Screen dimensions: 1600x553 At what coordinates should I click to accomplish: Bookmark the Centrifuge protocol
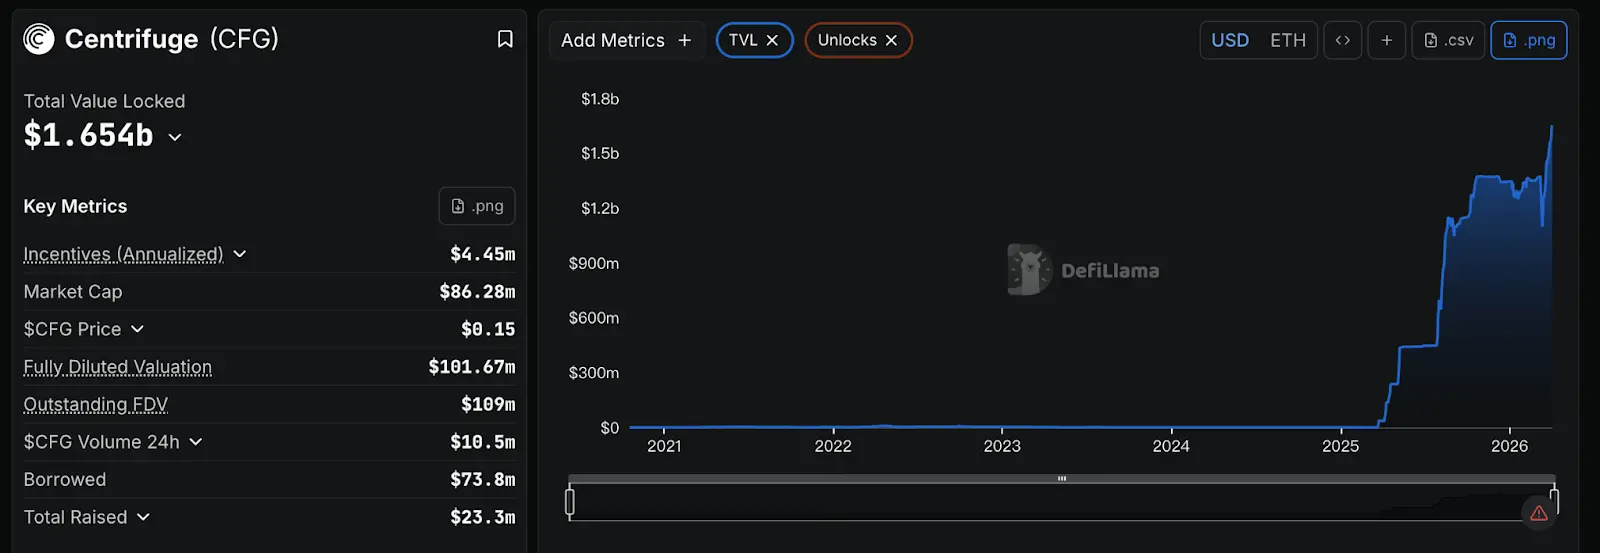[x=505, y=39]
